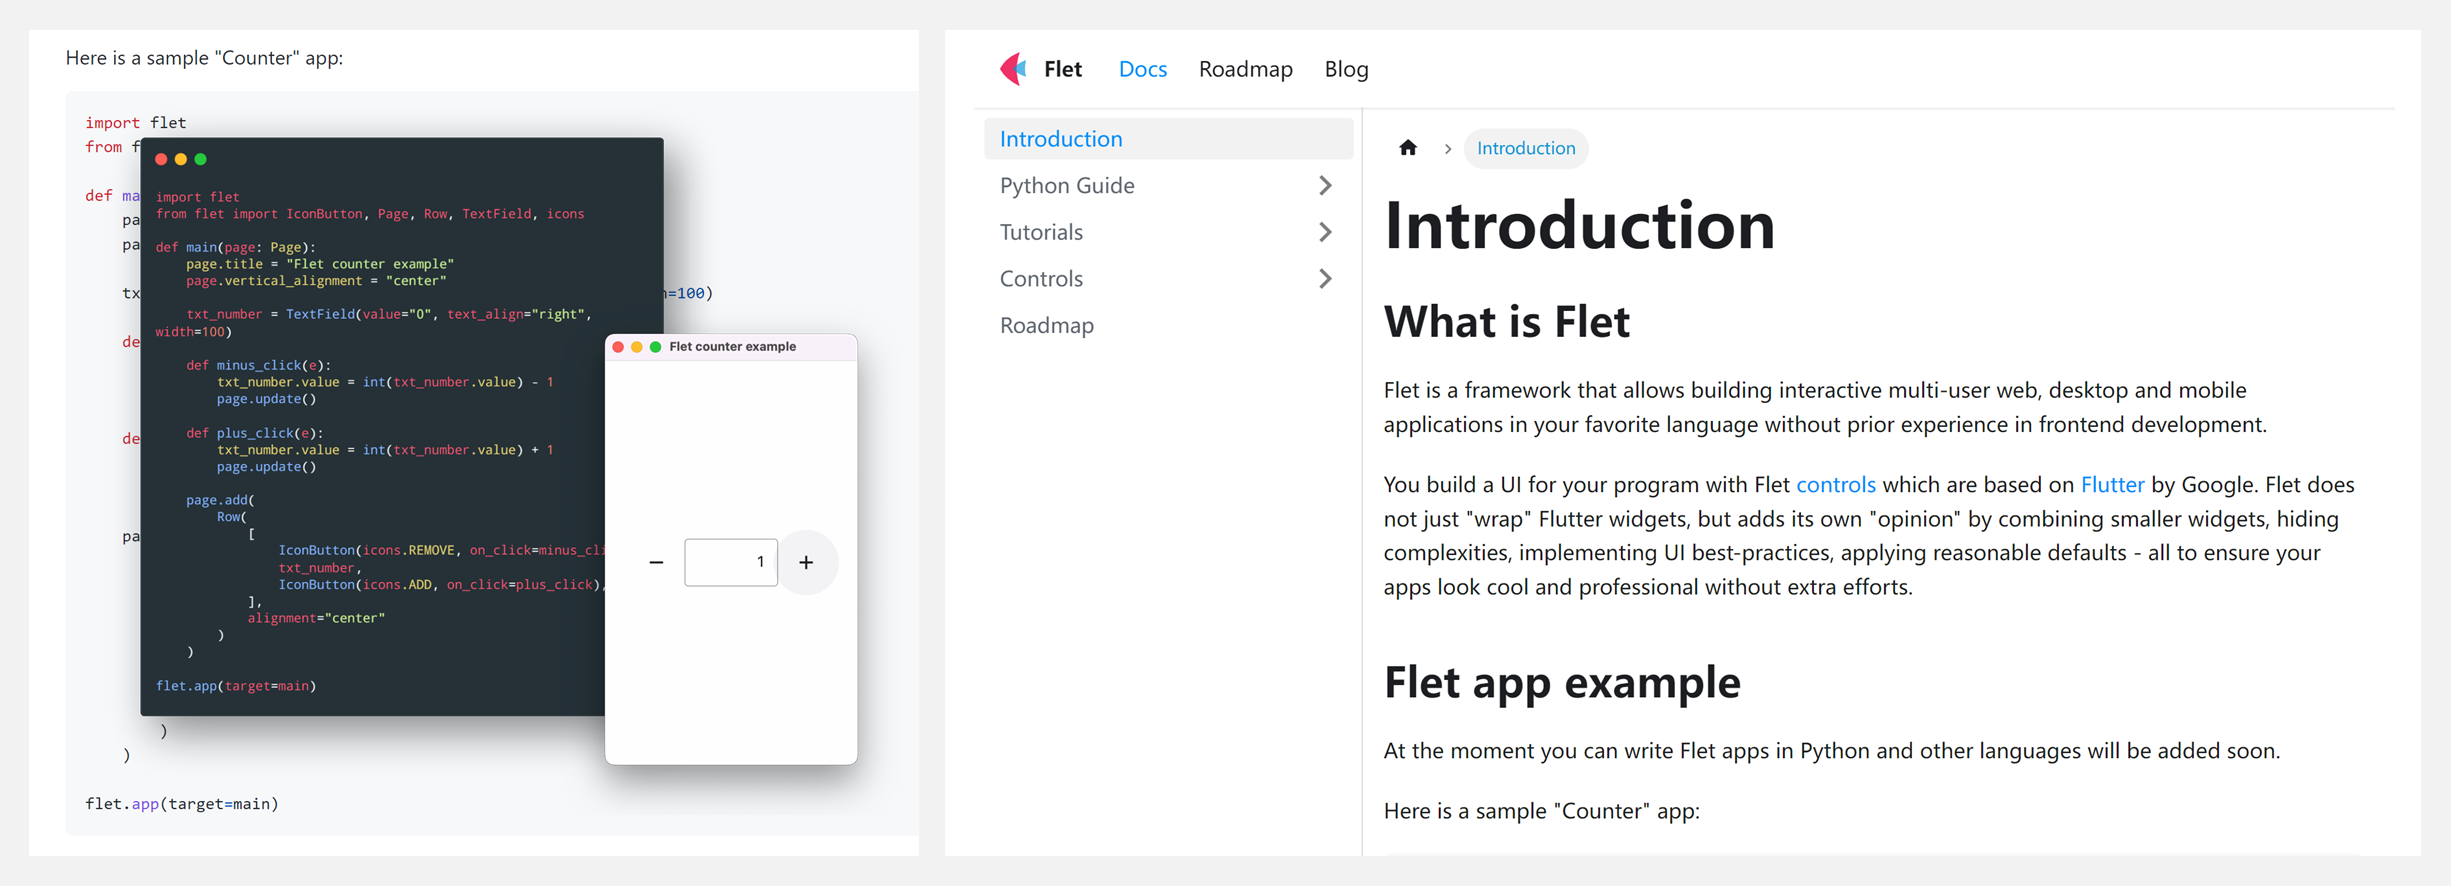Click red close dot on code window

[161, 159]
